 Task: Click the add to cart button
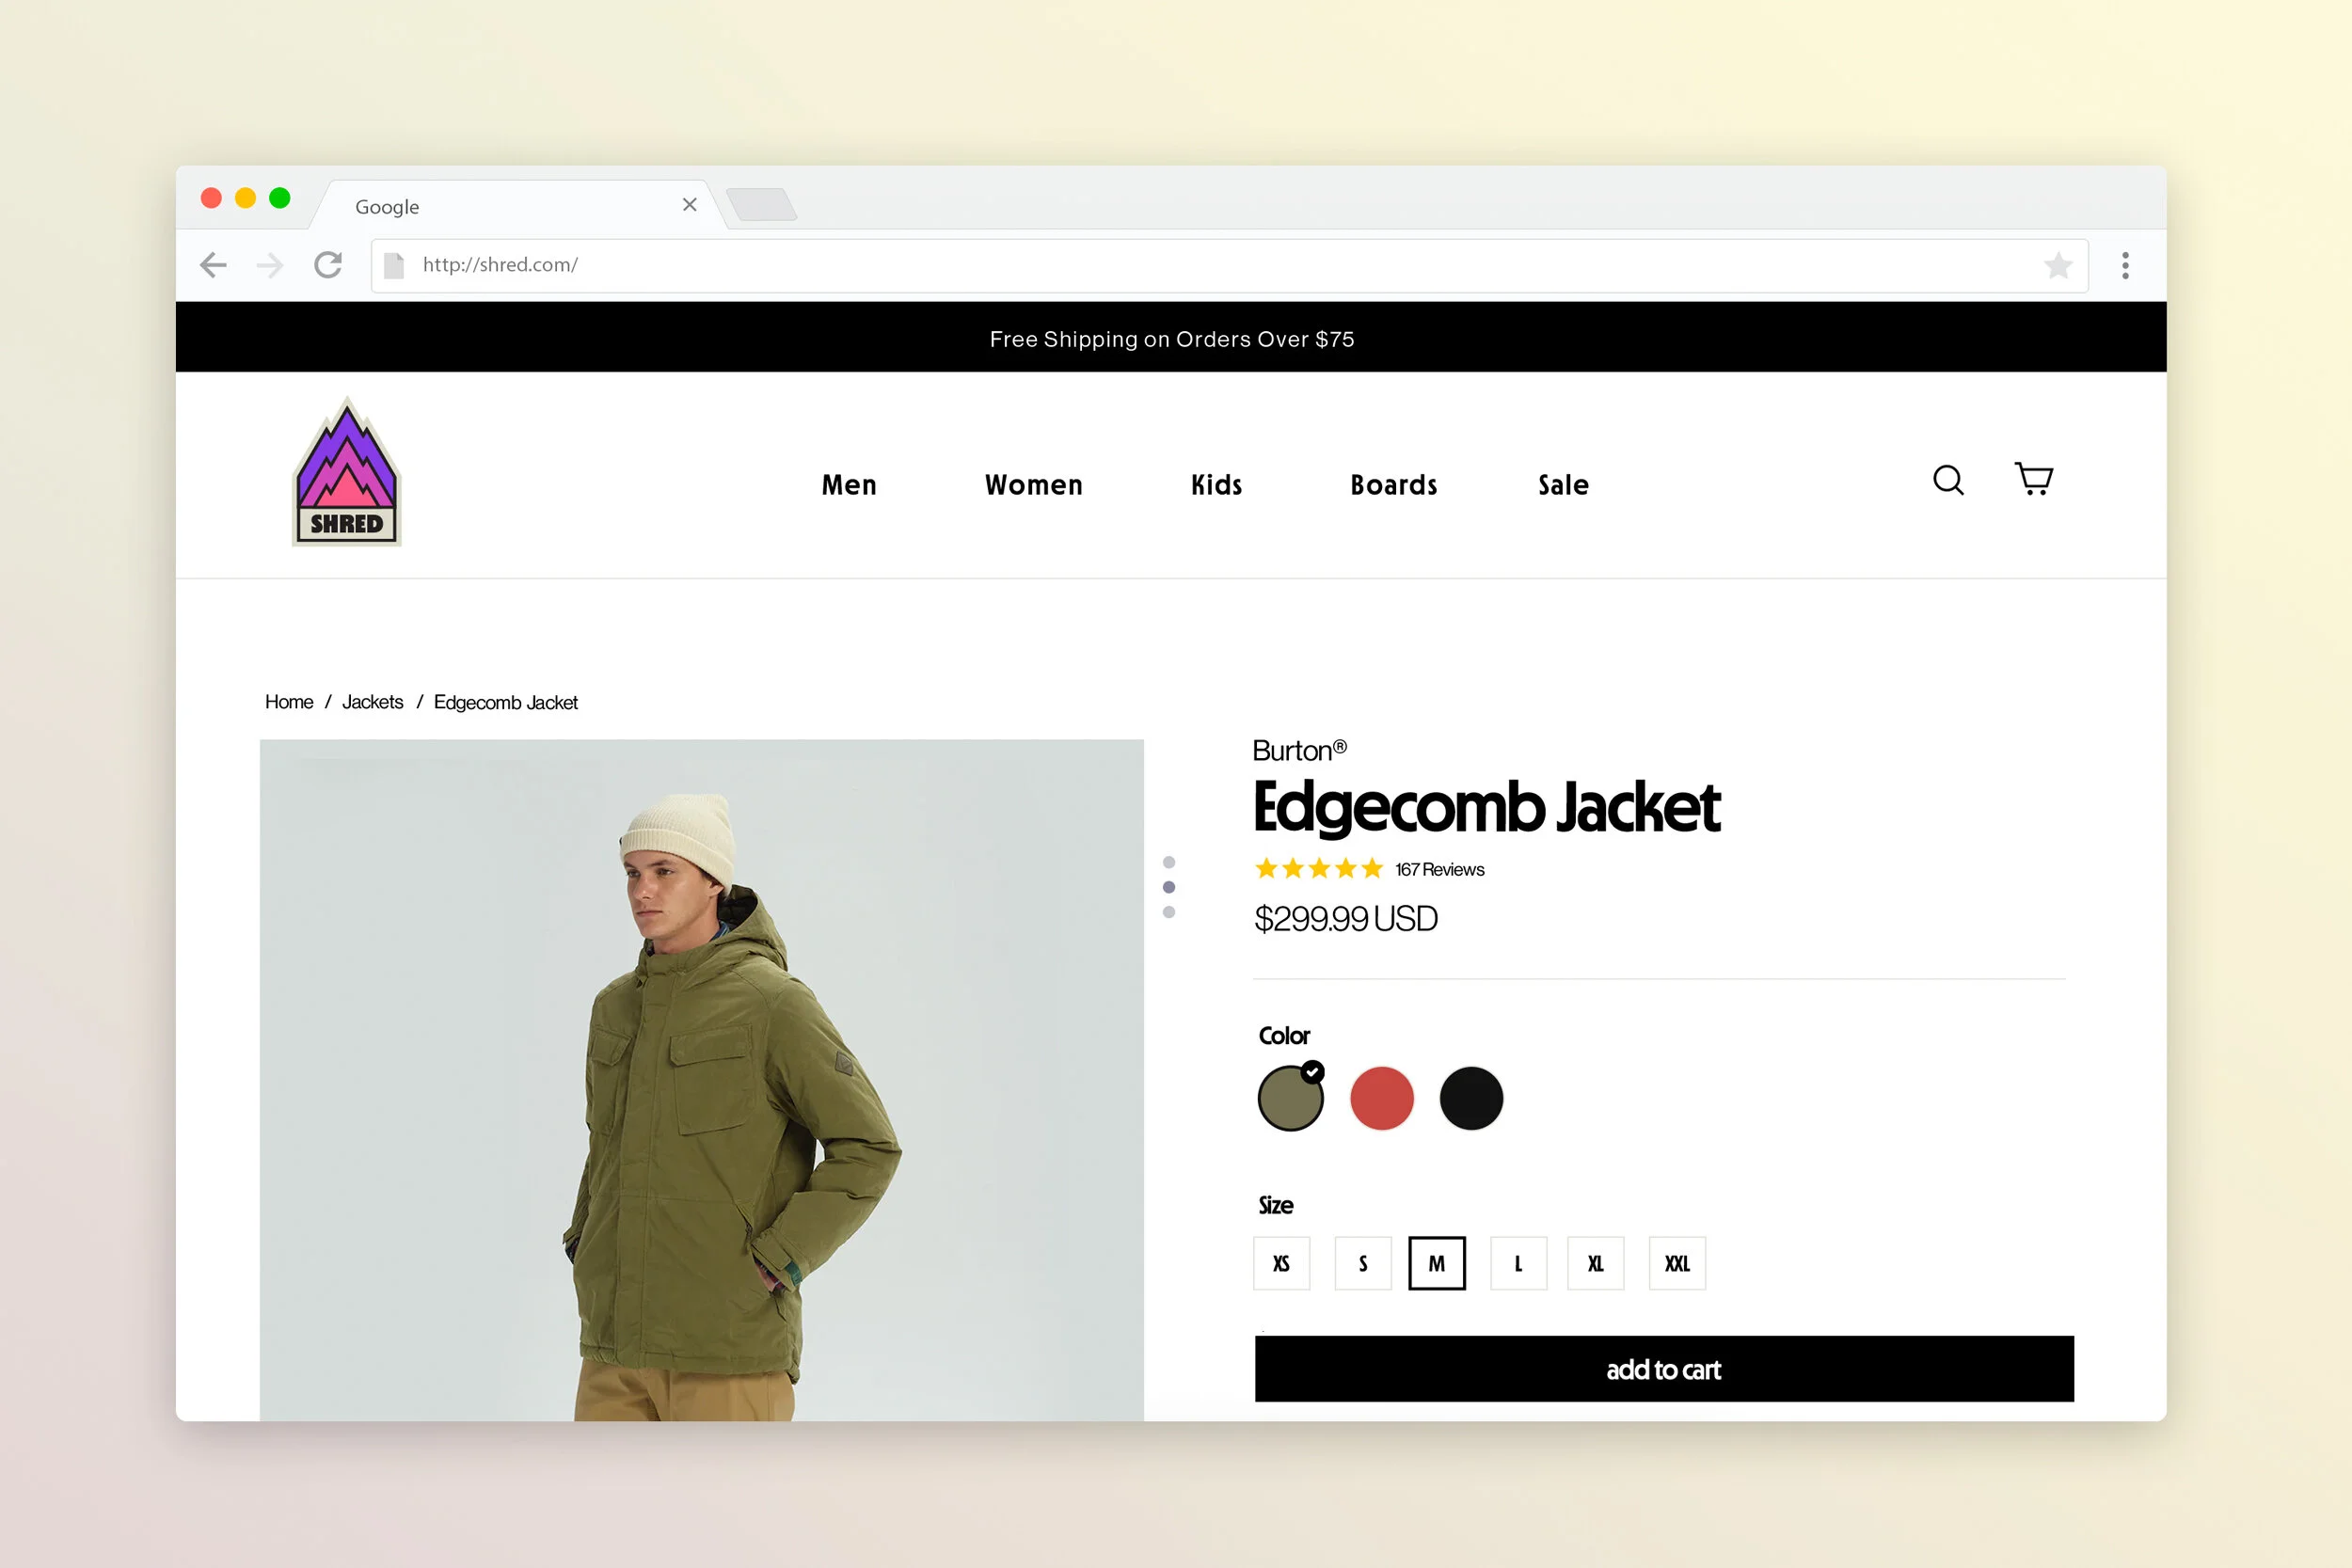(x=1664, y=1369)
